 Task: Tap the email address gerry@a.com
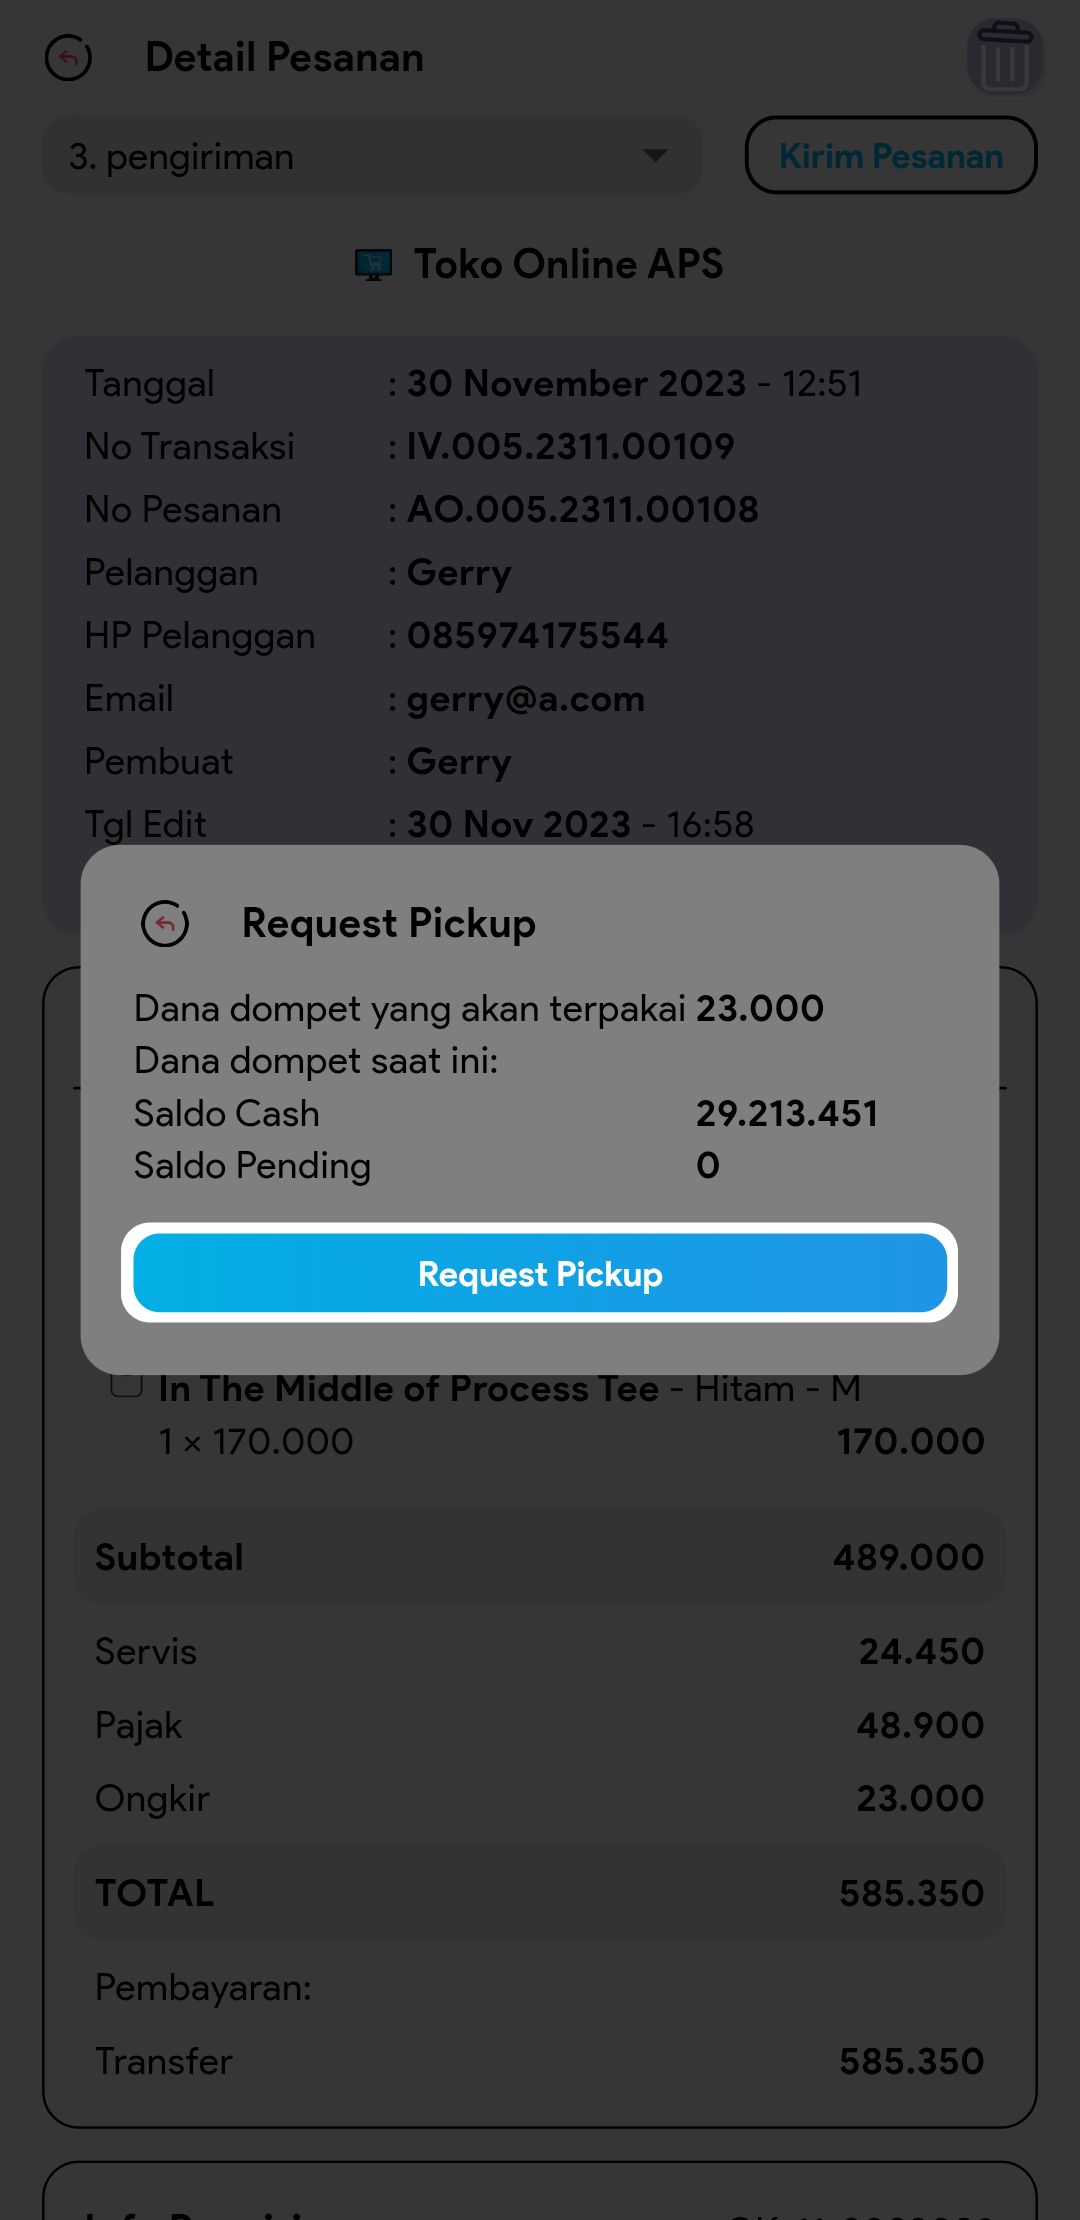pyautogui.click(x=525, y=699)
